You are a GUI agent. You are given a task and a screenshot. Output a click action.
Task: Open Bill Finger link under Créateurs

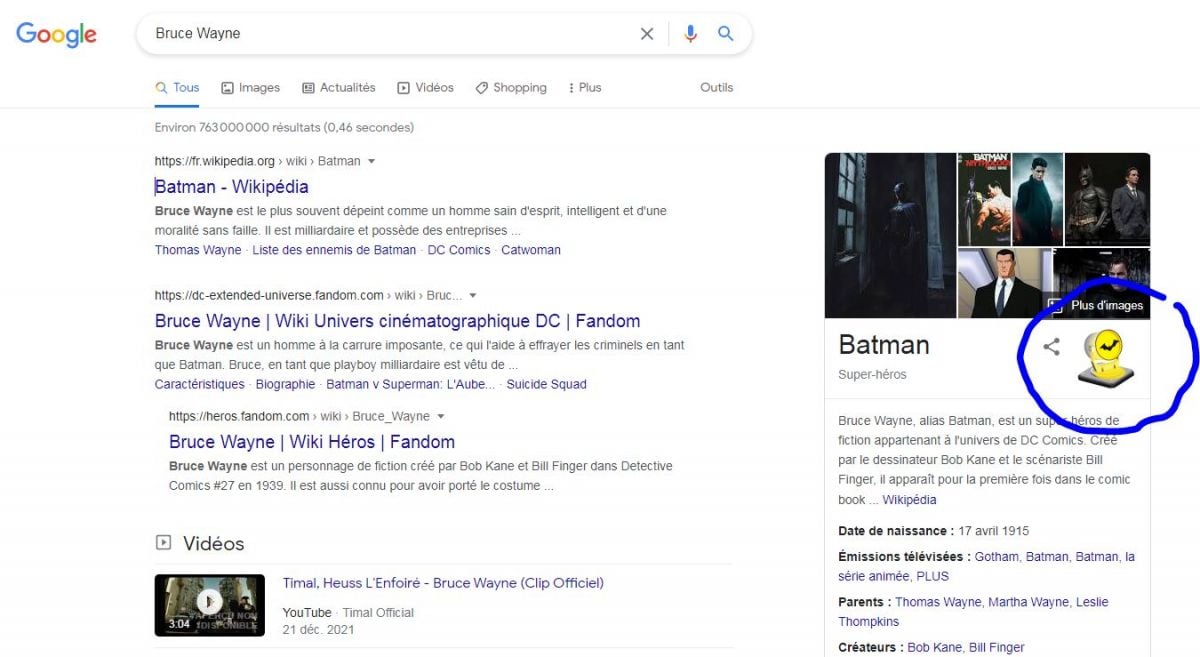(x=997, y=648)
